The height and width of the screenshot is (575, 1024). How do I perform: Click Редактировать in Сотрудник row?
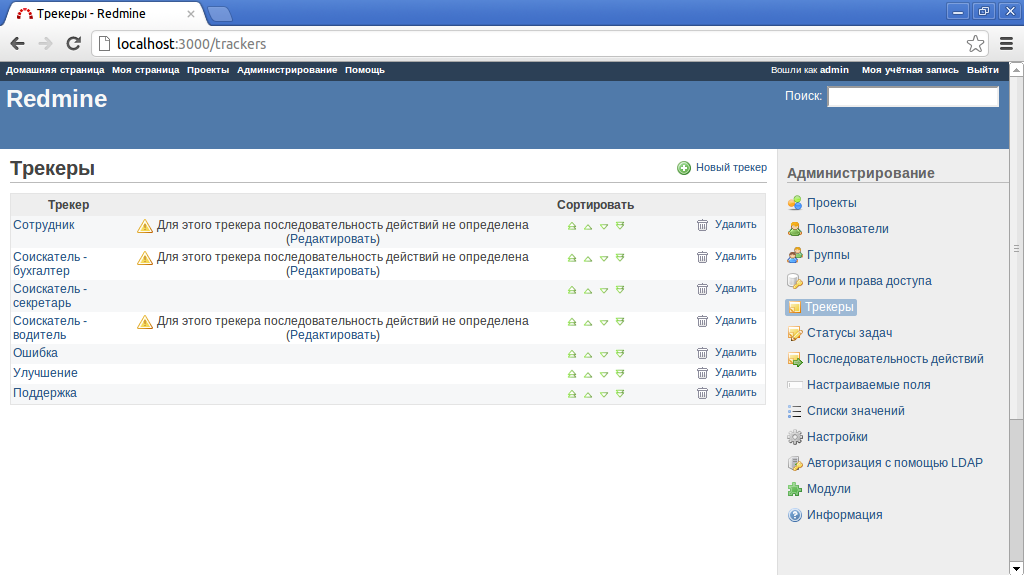pyautogui.click(x=333, y=239)
